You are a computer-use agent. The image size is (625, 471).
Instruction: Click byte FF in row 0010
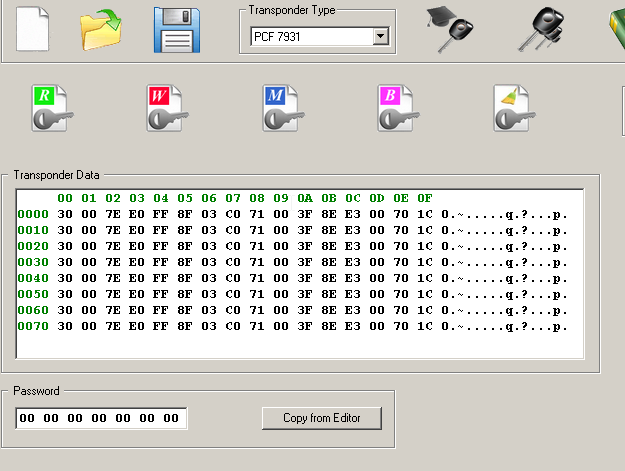(161, 230)
